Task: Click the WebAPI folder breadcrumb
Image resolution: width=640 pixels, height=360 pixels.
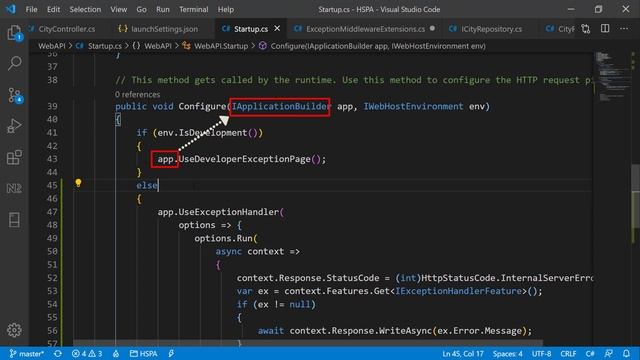Action: click(52, 46)
